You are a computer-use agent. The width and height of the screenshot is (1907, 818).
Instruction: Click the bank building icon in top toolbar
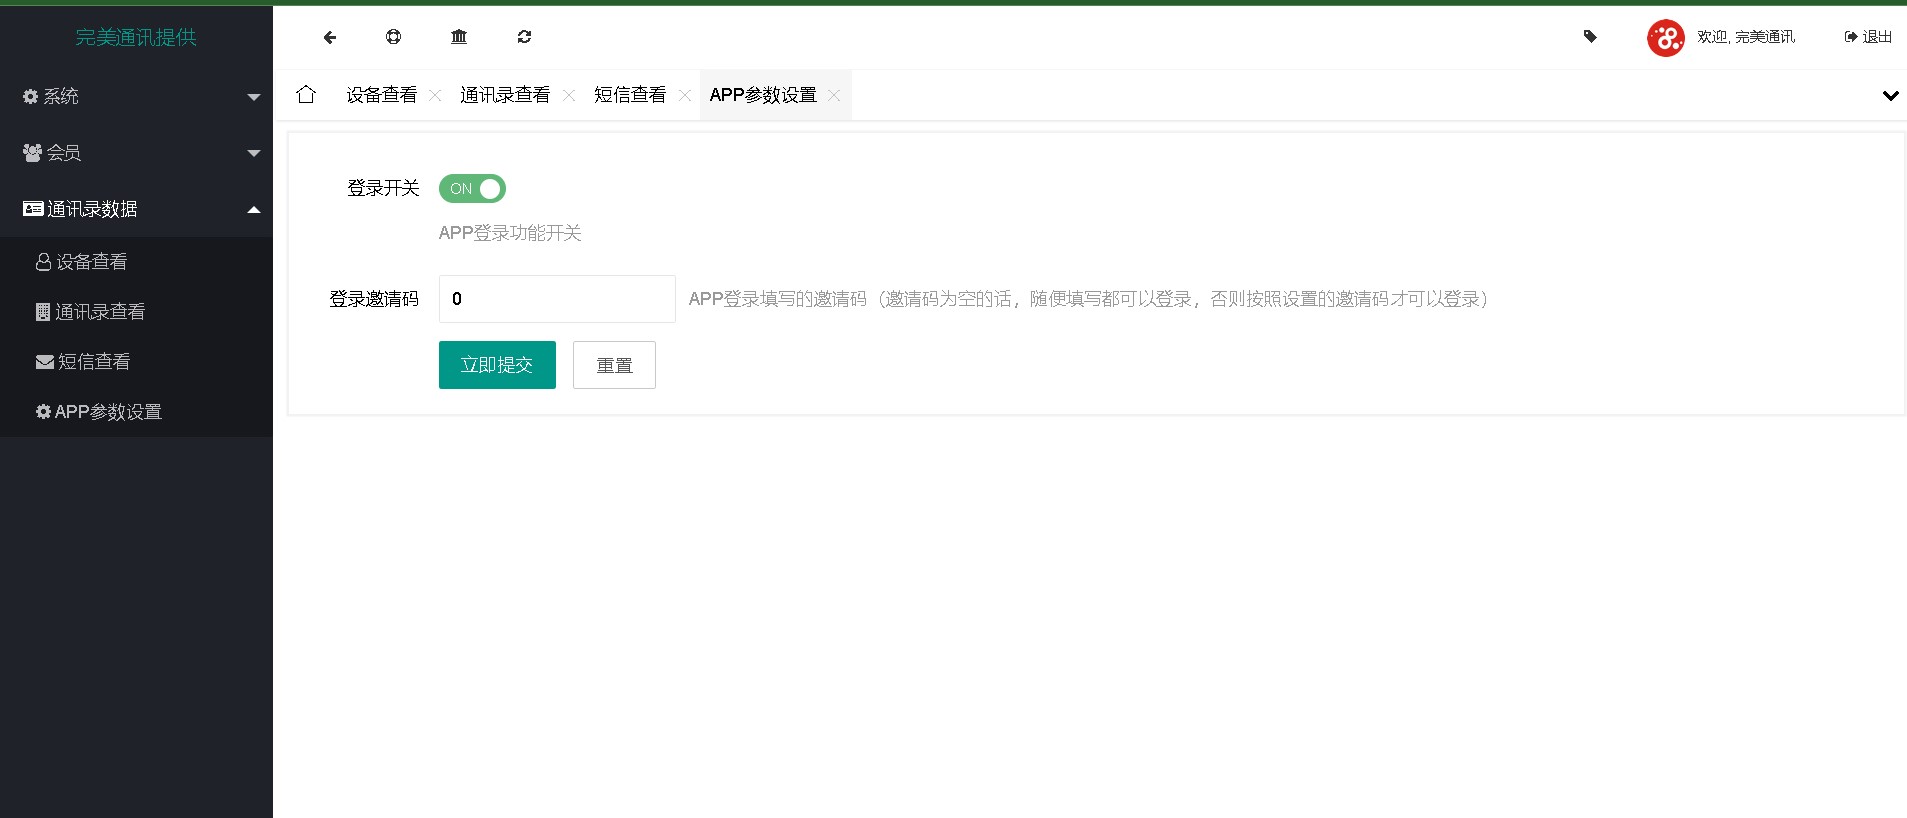(459, 37)
